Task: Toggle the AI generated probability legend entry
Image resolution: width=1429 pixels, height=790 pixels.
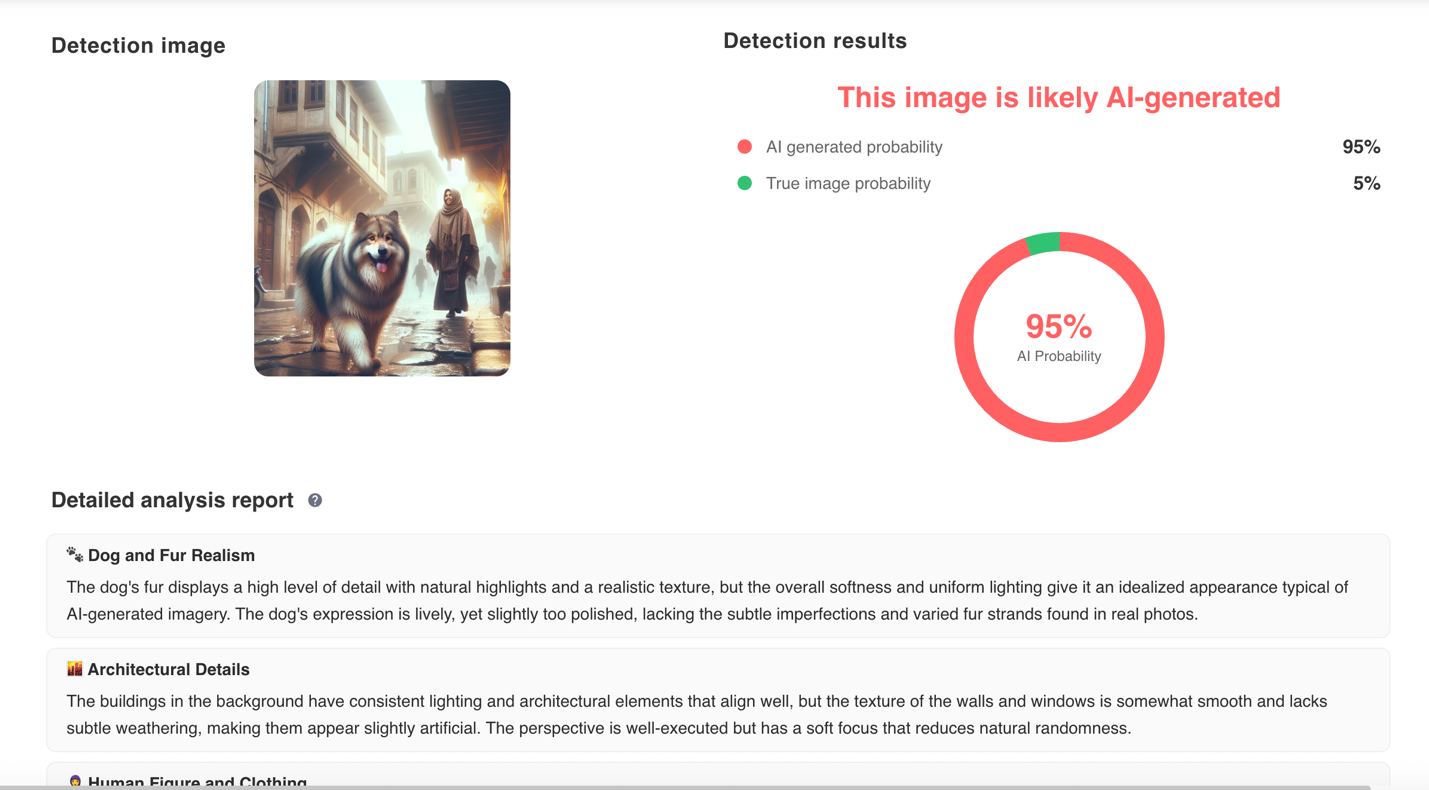Action: (853, 146)
